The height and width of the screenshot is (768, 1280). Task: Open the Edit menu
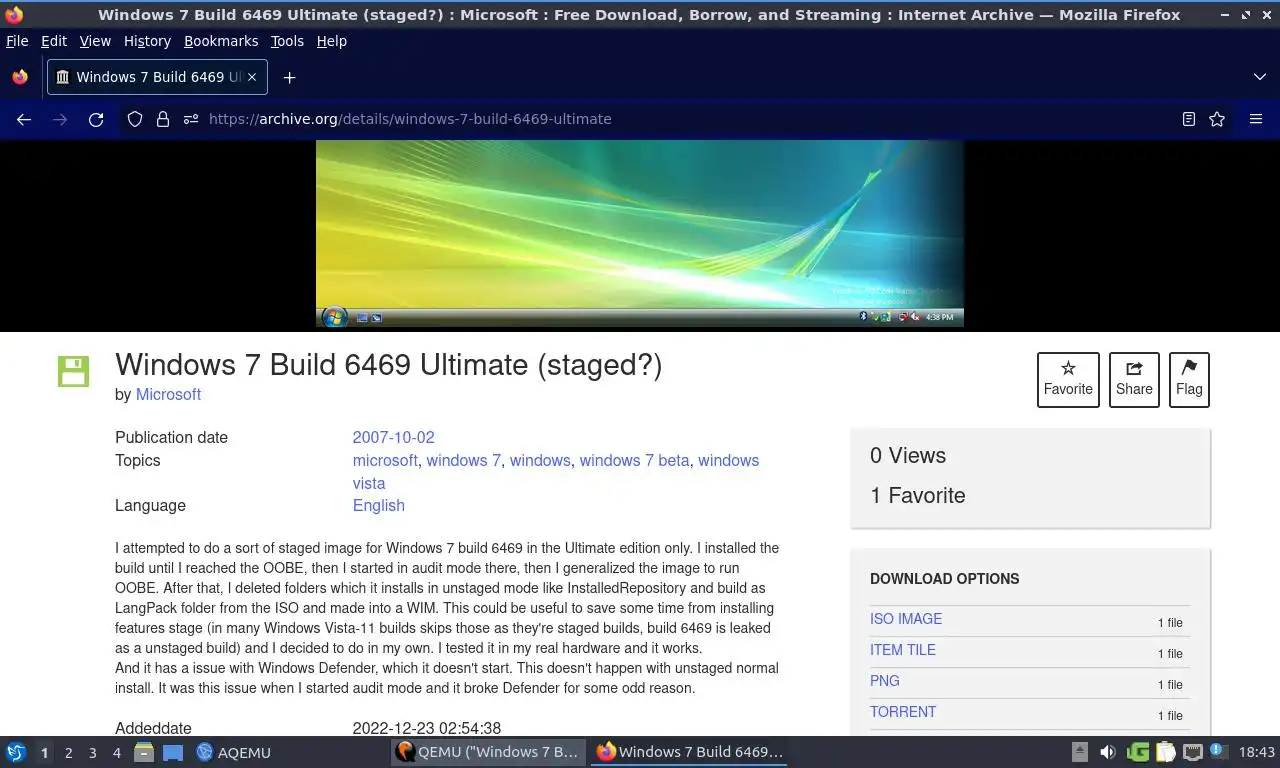tap(54, 41)
